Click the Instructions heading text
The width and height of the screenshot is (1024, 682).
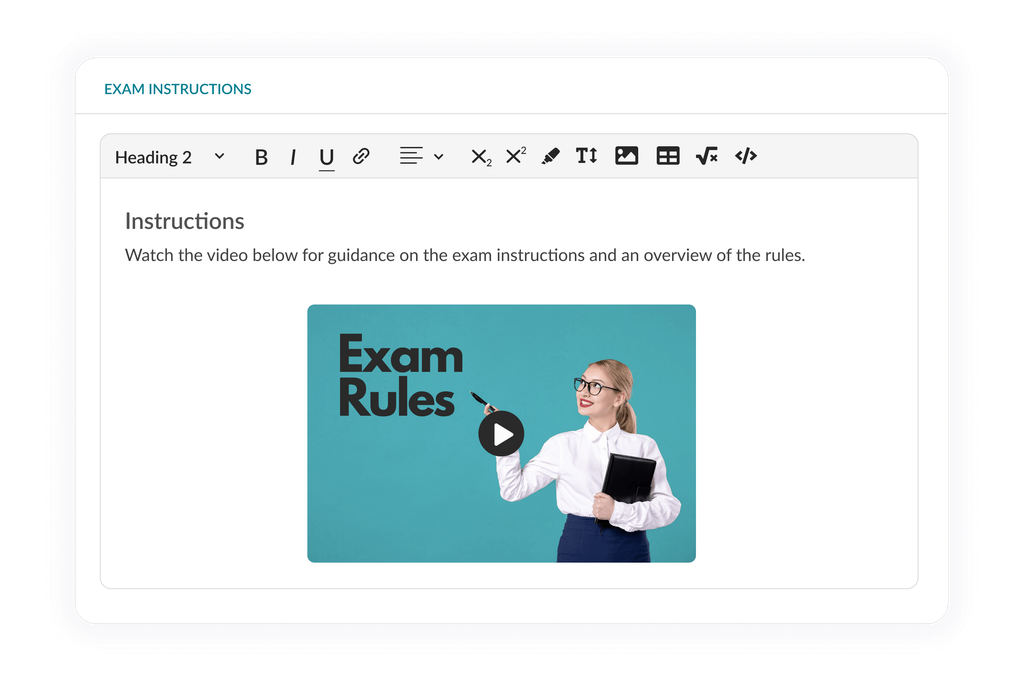click(x=184, y=221)
